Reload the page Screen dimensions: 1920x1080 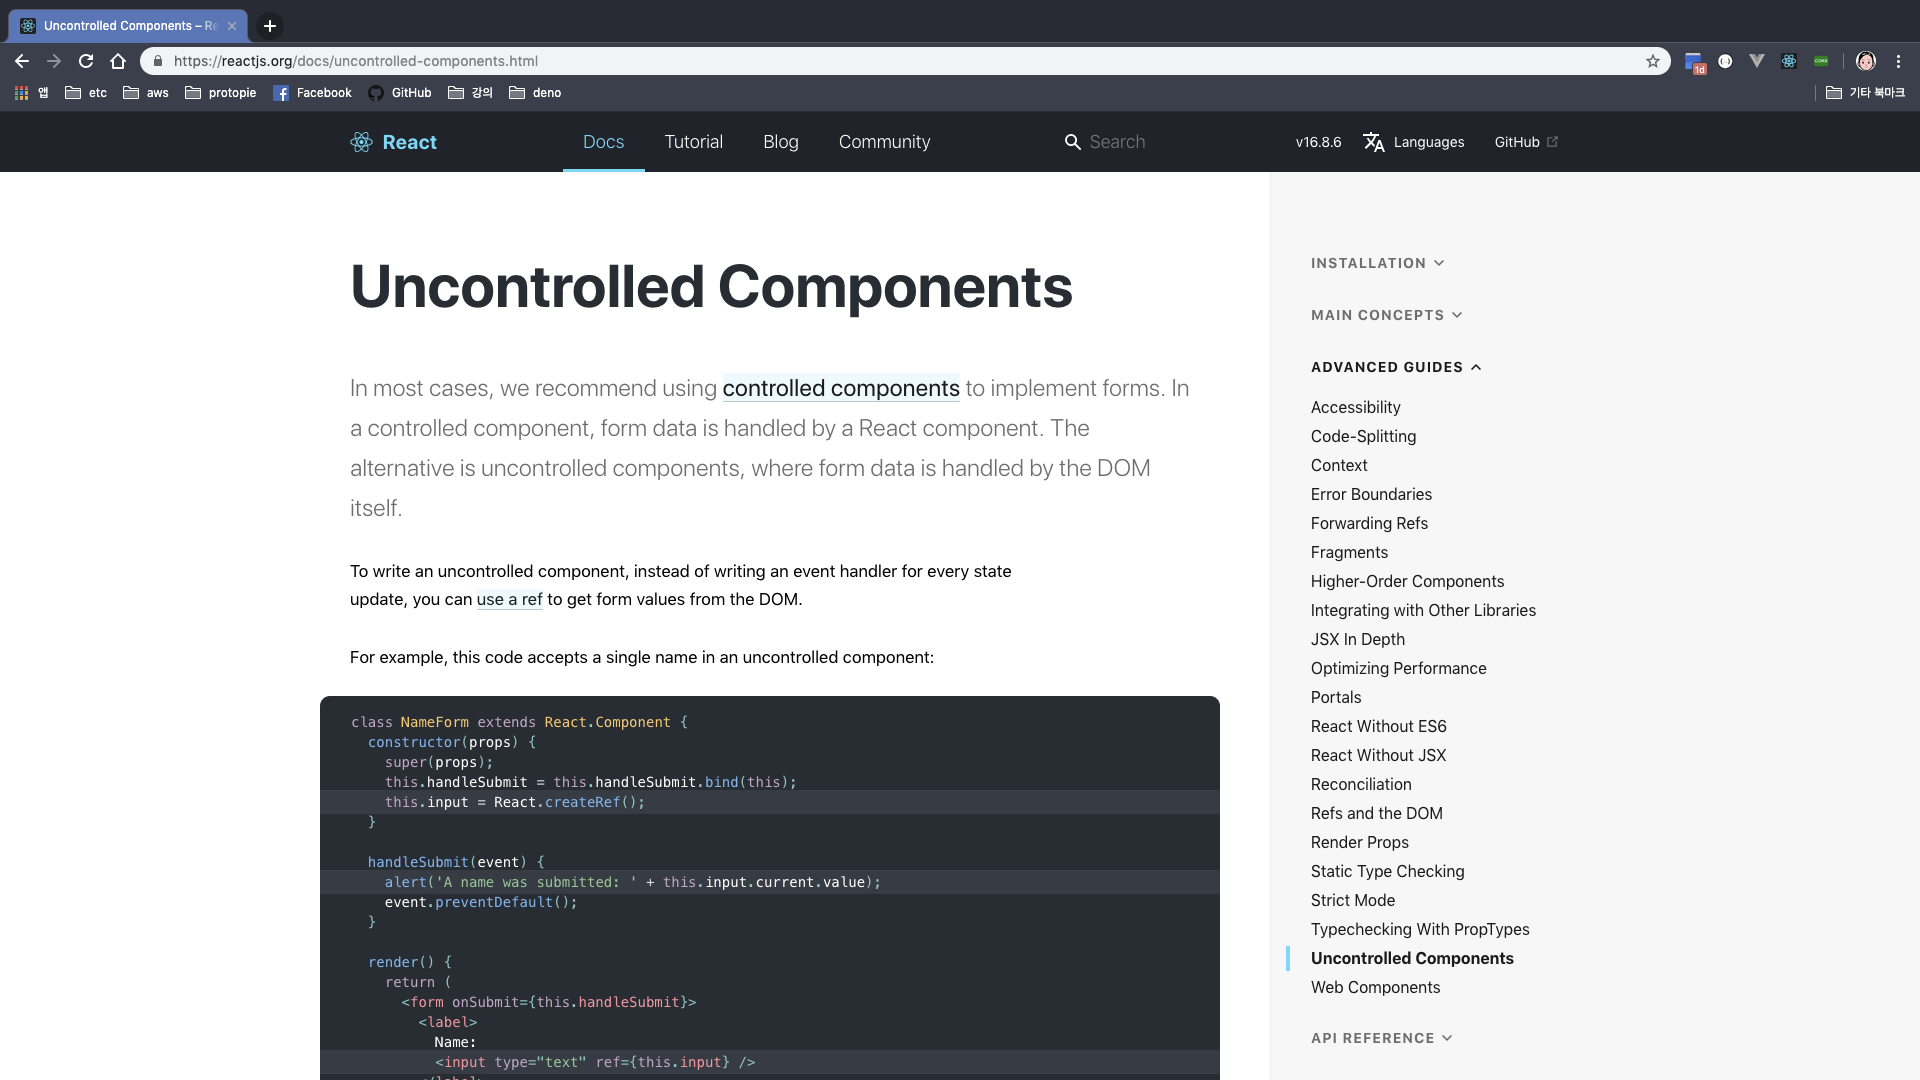pyautogui.click(x=86, y=61)
